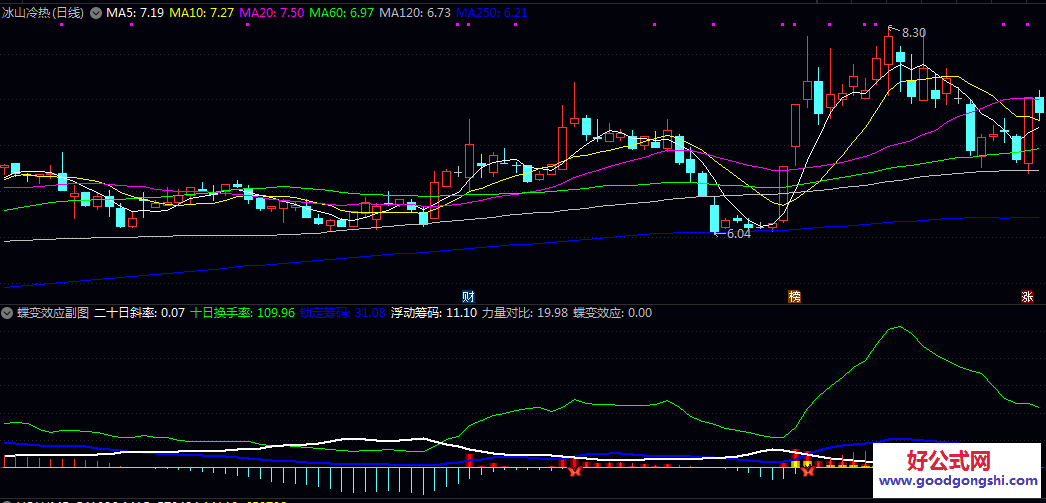Select the MA5 moving average label
This screenshot has width=1046, height=503.
(x=135, y=13)
